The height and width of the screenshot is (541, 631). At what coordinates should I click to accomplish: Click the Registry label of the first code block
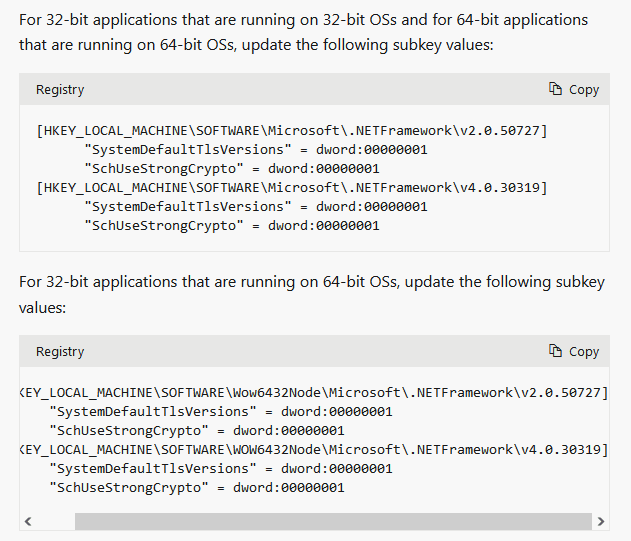tap(60, 90)
